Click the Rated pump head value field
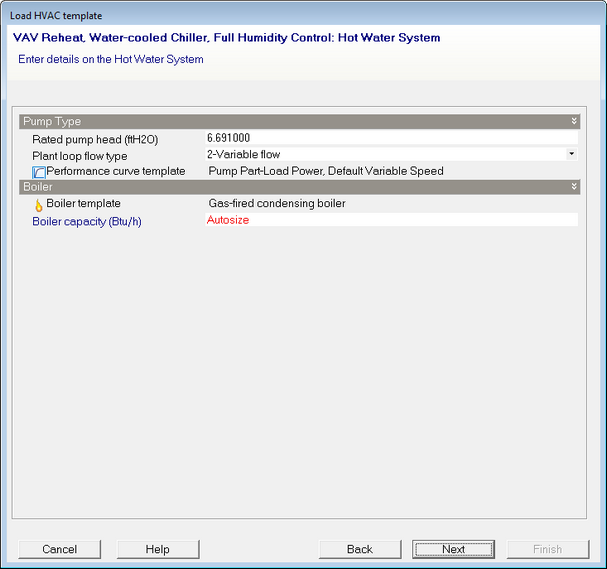This screenshot has height=569, width=607. coord(390,138)
